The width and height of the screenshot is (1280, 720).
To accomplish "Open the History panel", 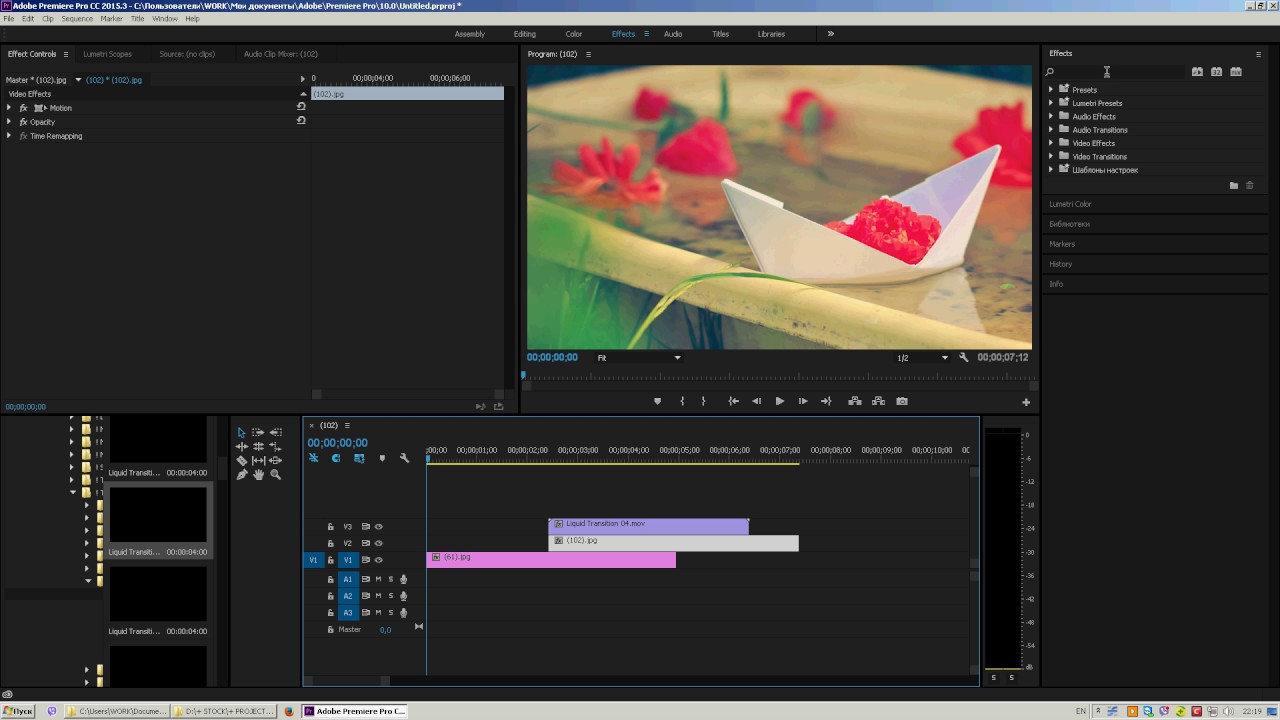I will (x=1060, y=264).
